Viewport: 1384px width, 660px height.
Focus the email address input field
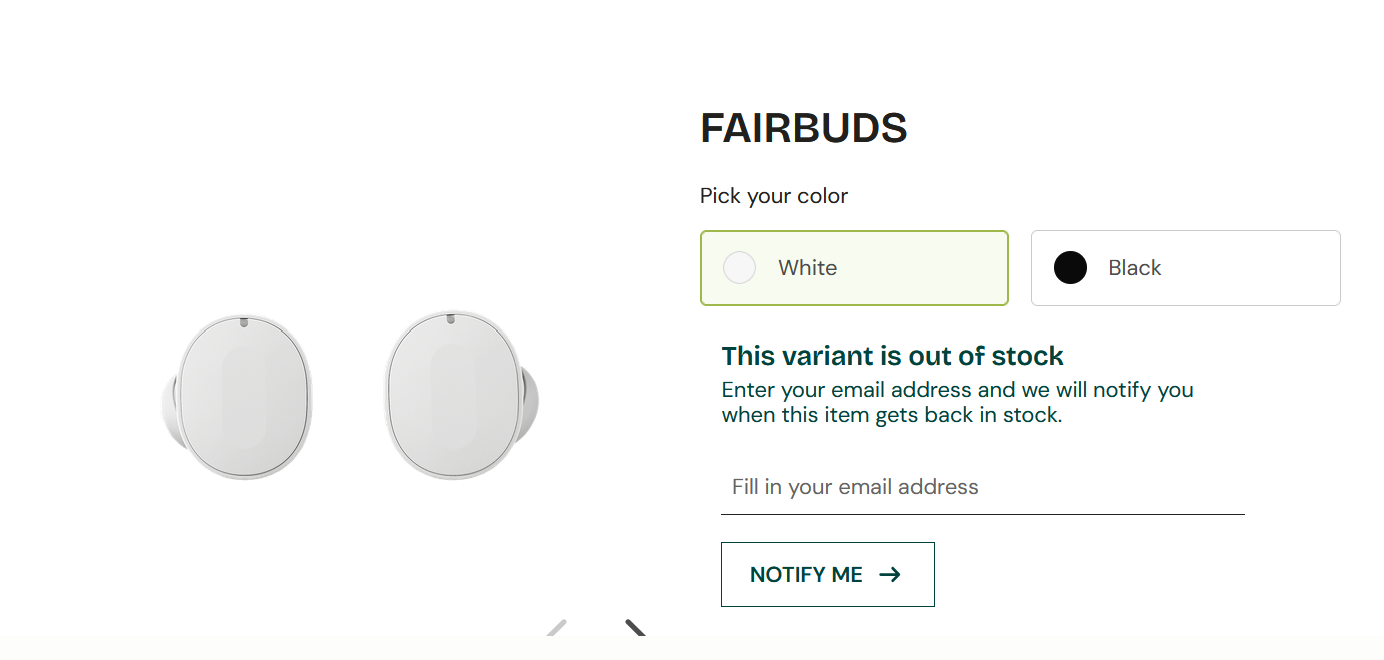tap(982, 488)
